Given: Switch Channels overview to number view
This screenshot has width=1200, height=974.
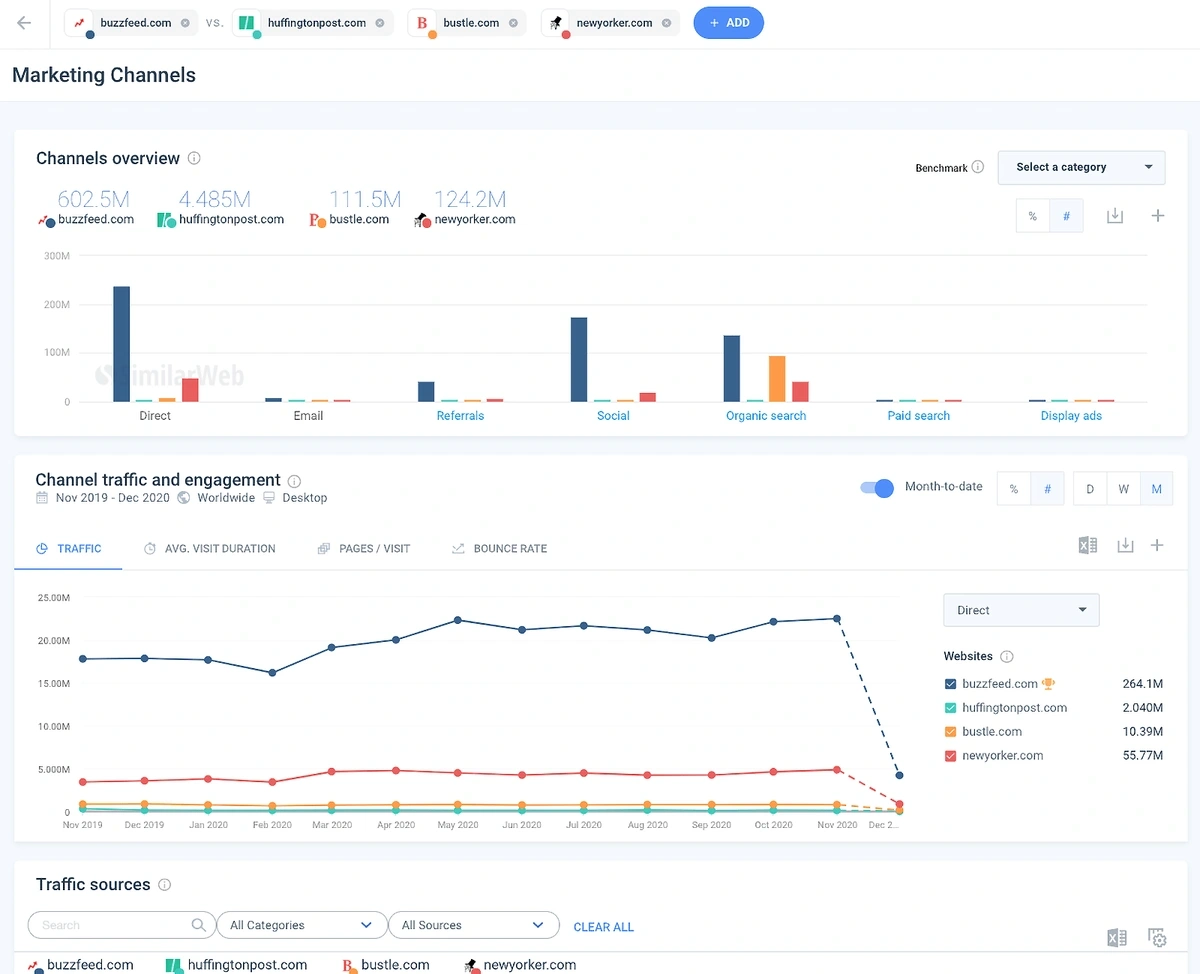Looking at the screenshot, I should (1066, 216).
